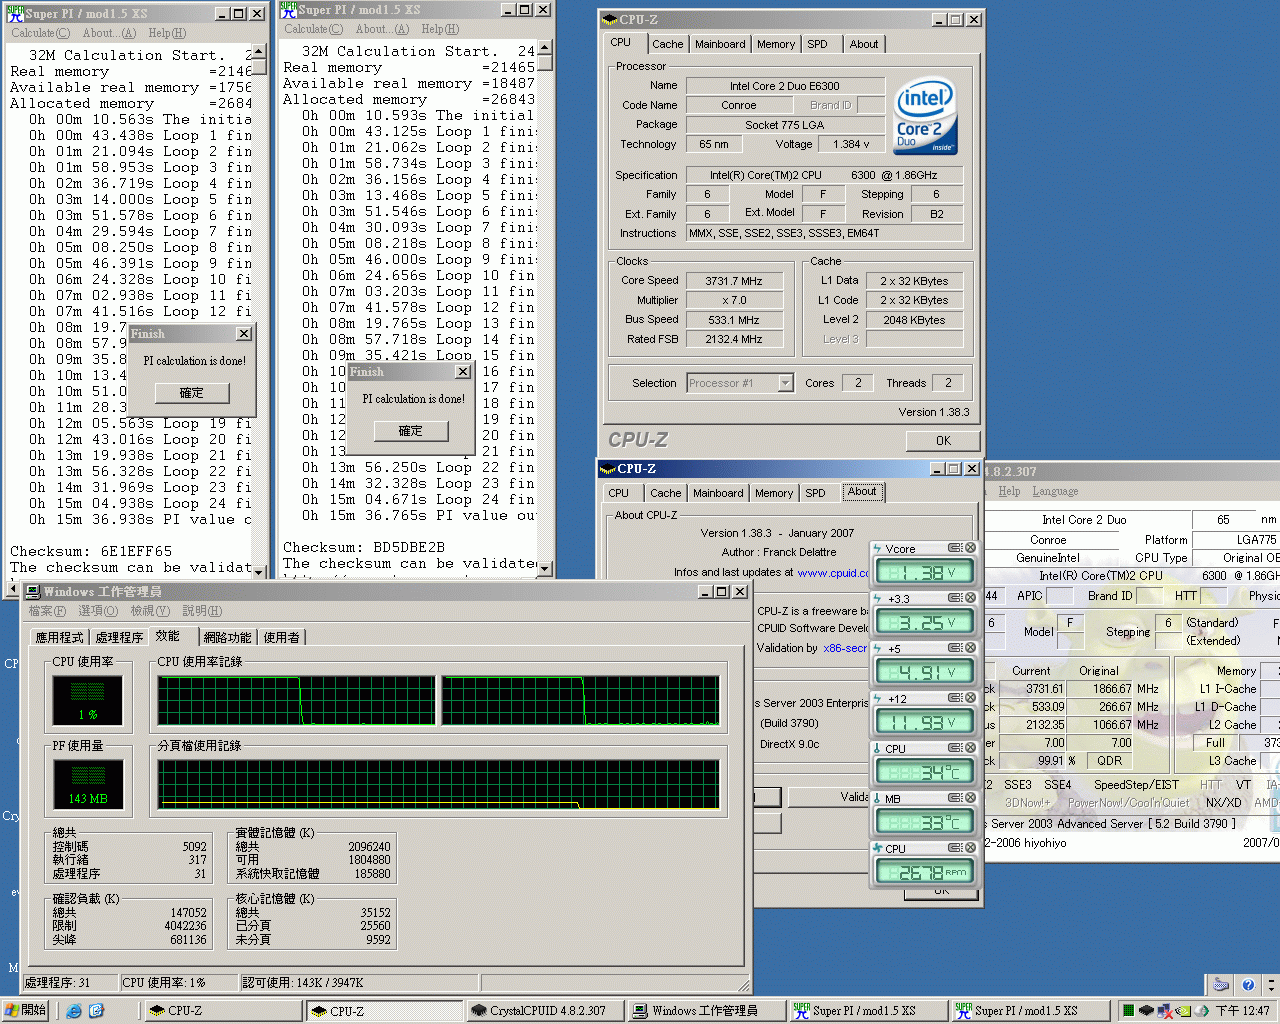Open the 選項 menu in Task Manager
This screenshot has width=1280, height=1024.
point(98,611)
